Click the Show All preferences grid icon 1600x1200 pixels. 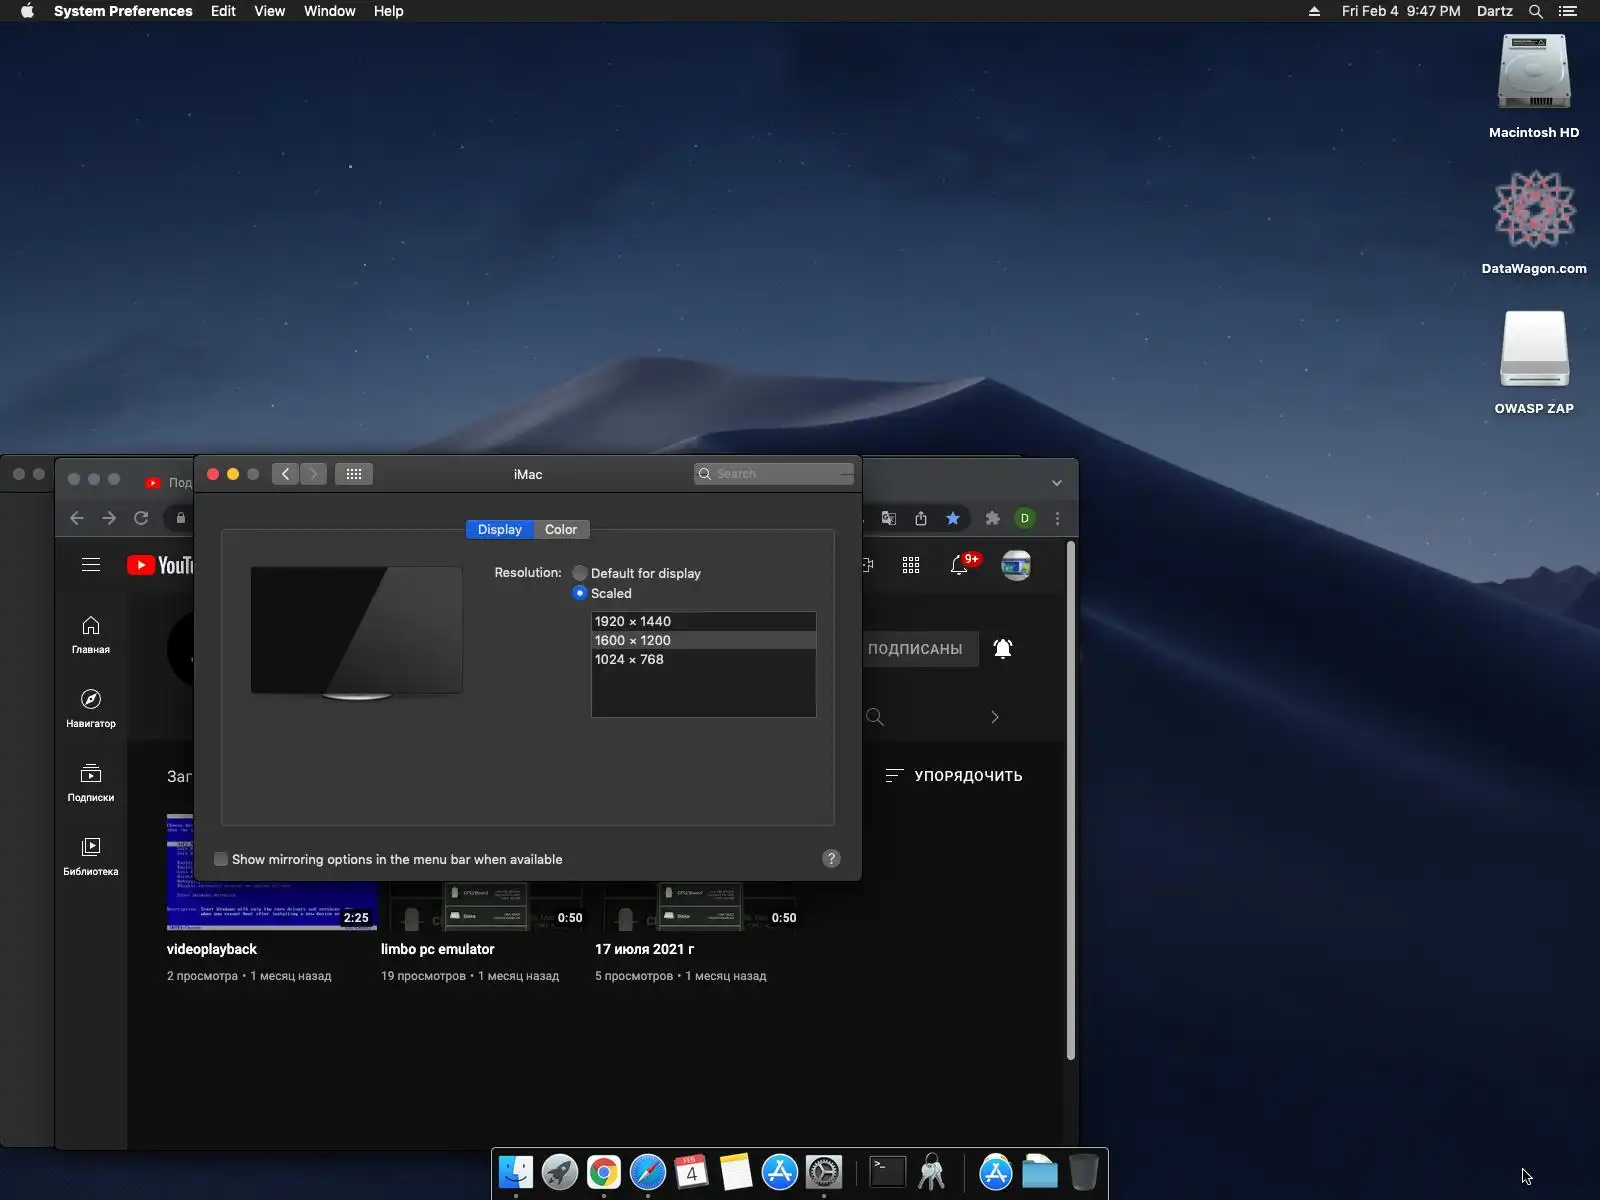point(354,474)
